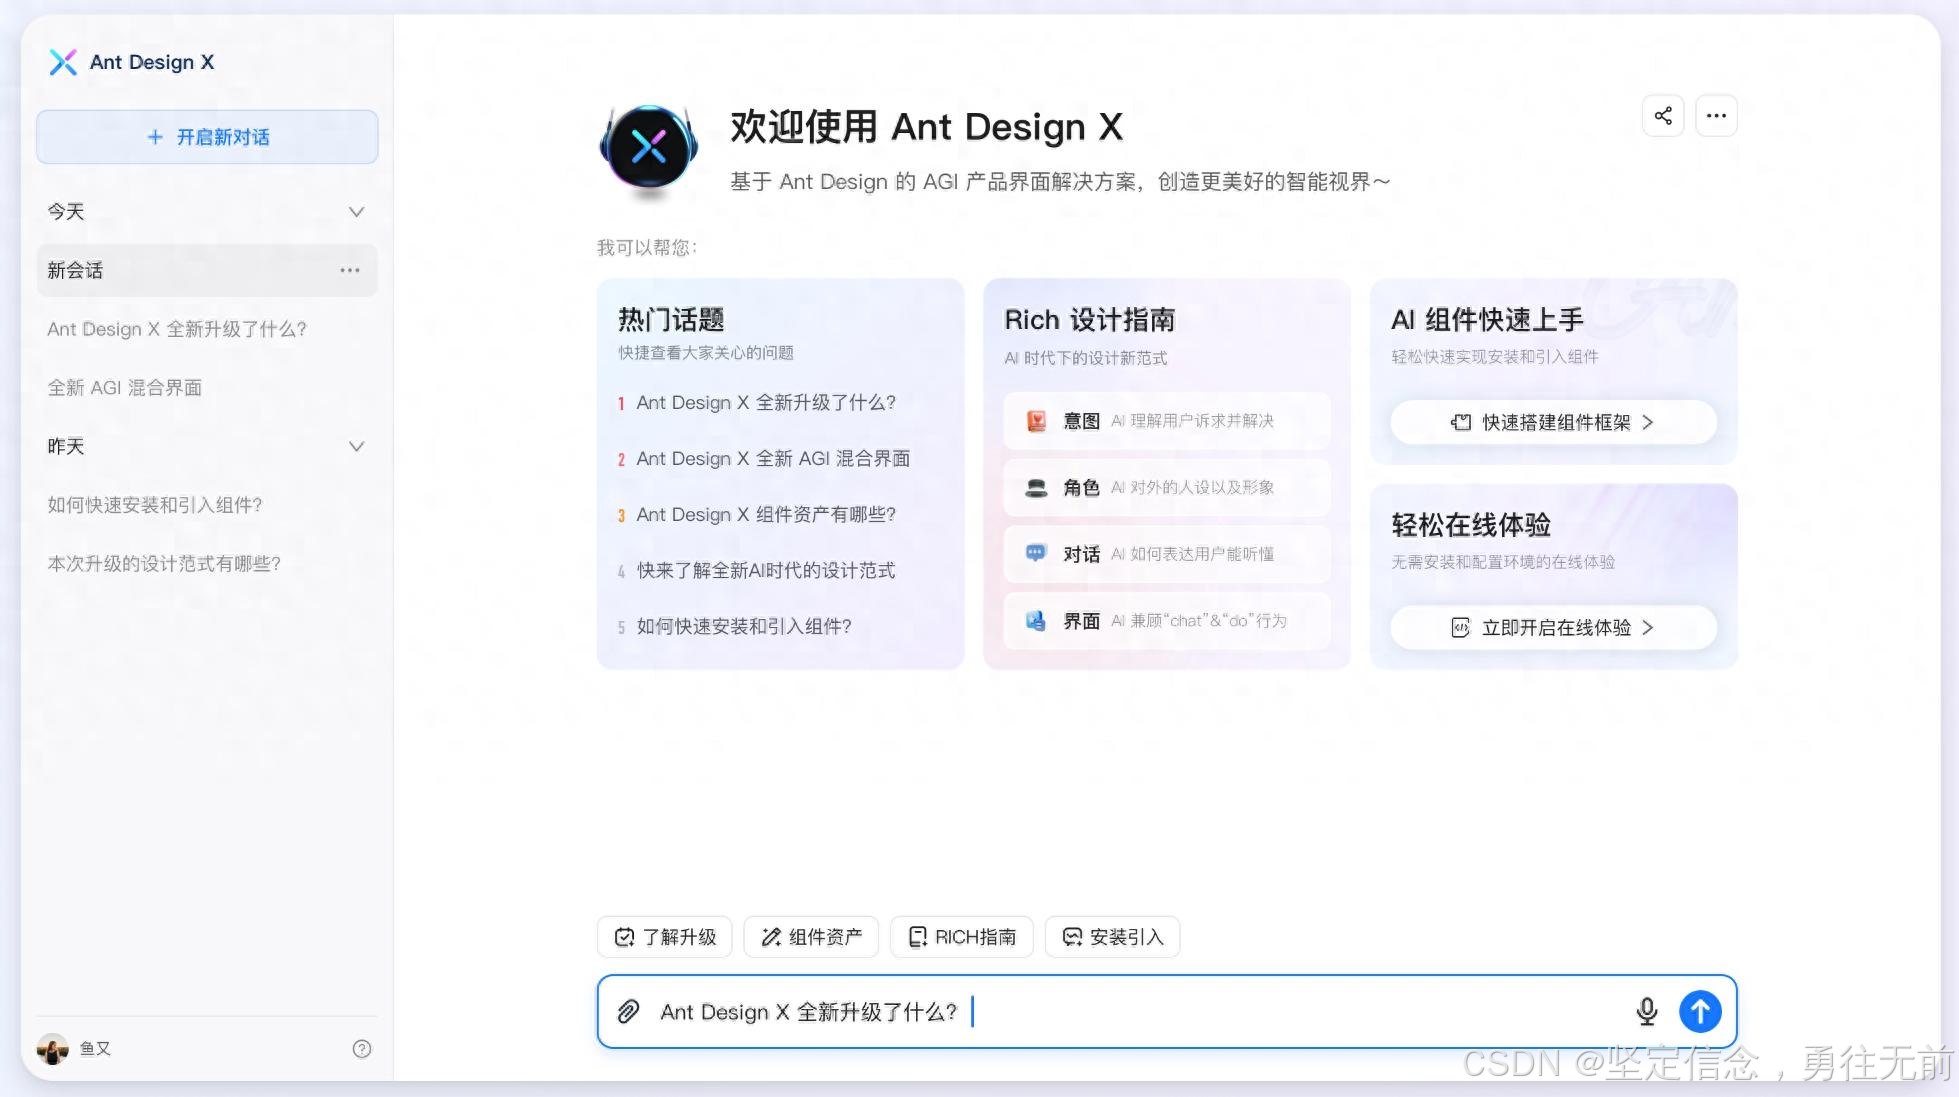Select the RICH指南 prompt tag
The width and height of the screenshot is (1959, 1097).
(961, 937)
